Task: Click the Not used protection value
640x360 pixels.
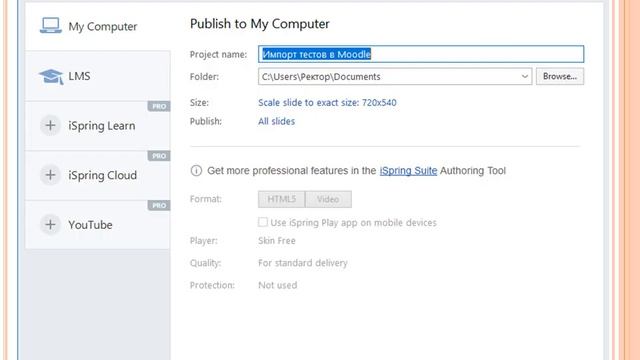Action: tap(278, 285)
